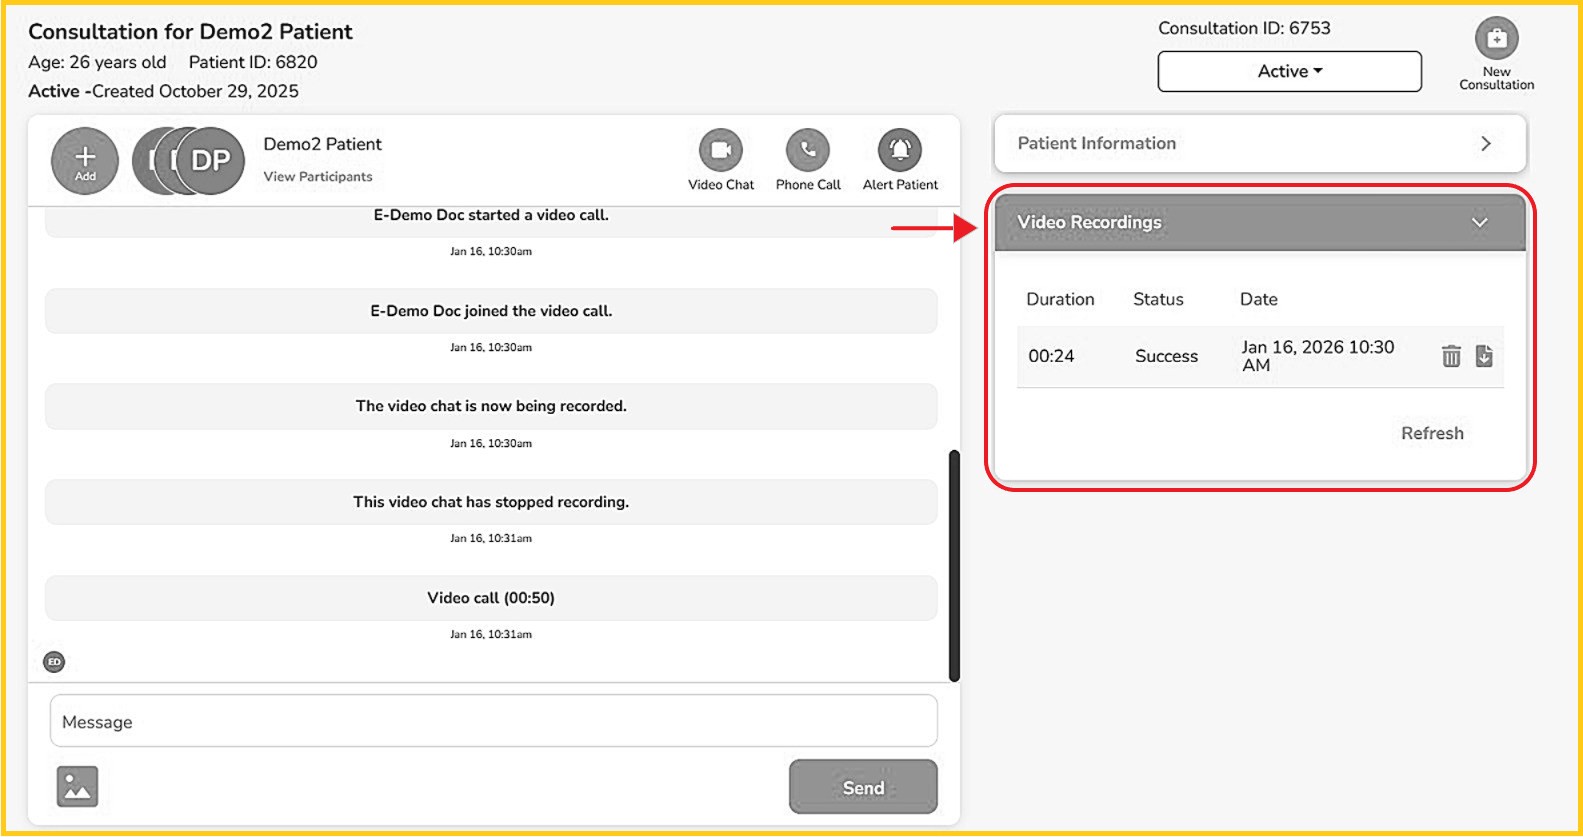Screen dimensions: 1583x837
Task: Send the chat message
Action: 862,787
